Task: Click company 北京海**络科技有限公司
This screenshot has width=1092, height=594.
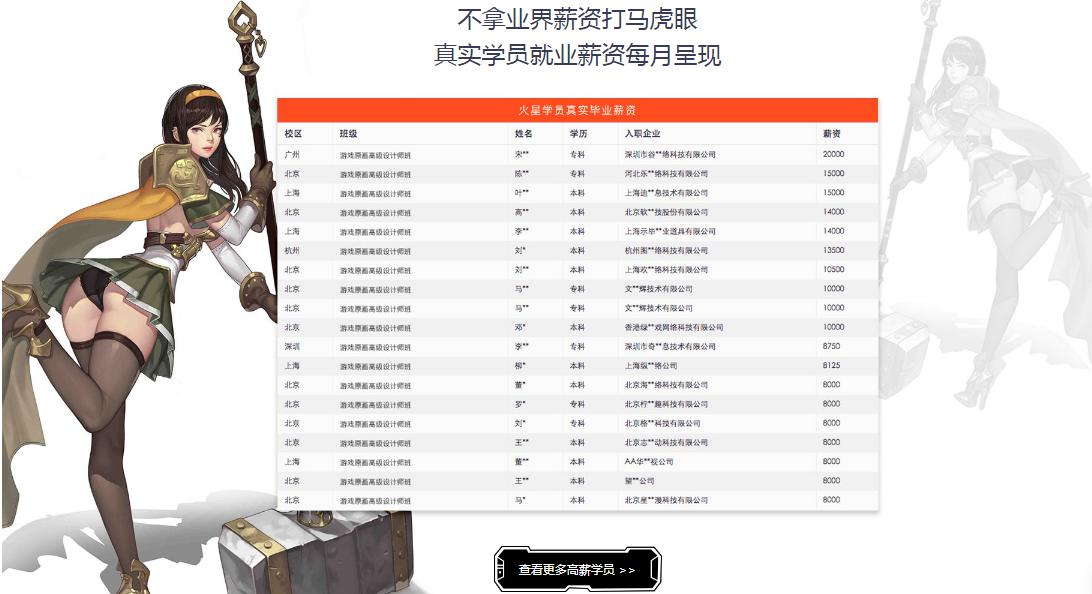Action: (666, 385)
